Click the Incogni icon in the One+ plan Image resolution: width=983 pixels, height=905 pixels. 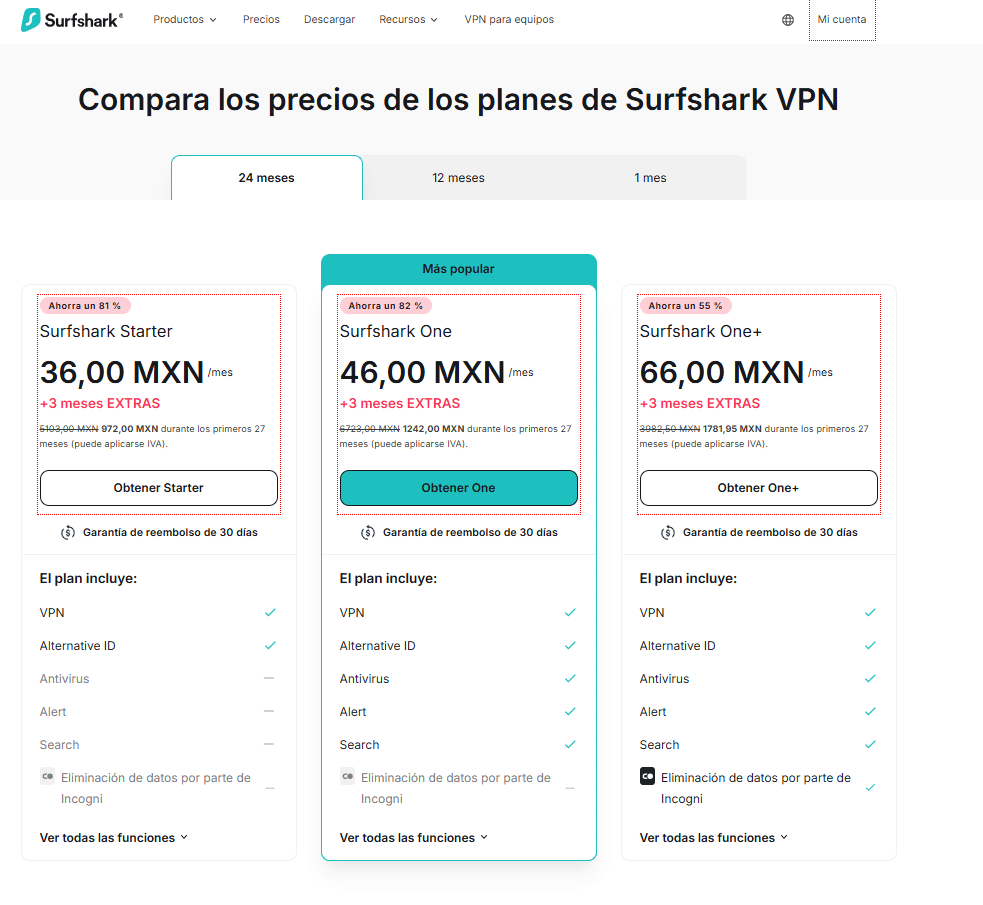tap(647, 777)
